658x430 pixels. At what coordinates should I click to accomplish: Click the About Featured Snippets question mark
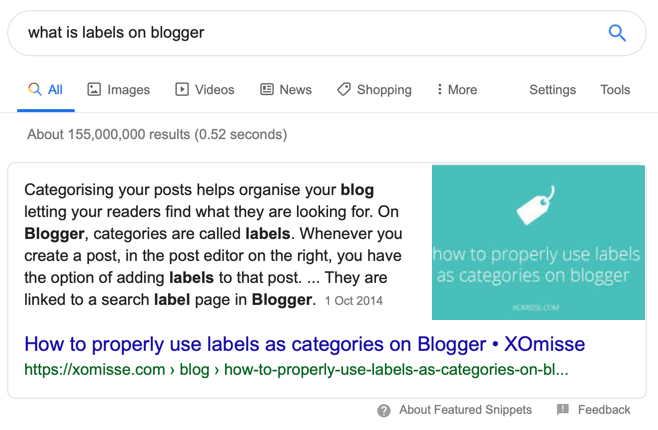[x=384, y=410]
